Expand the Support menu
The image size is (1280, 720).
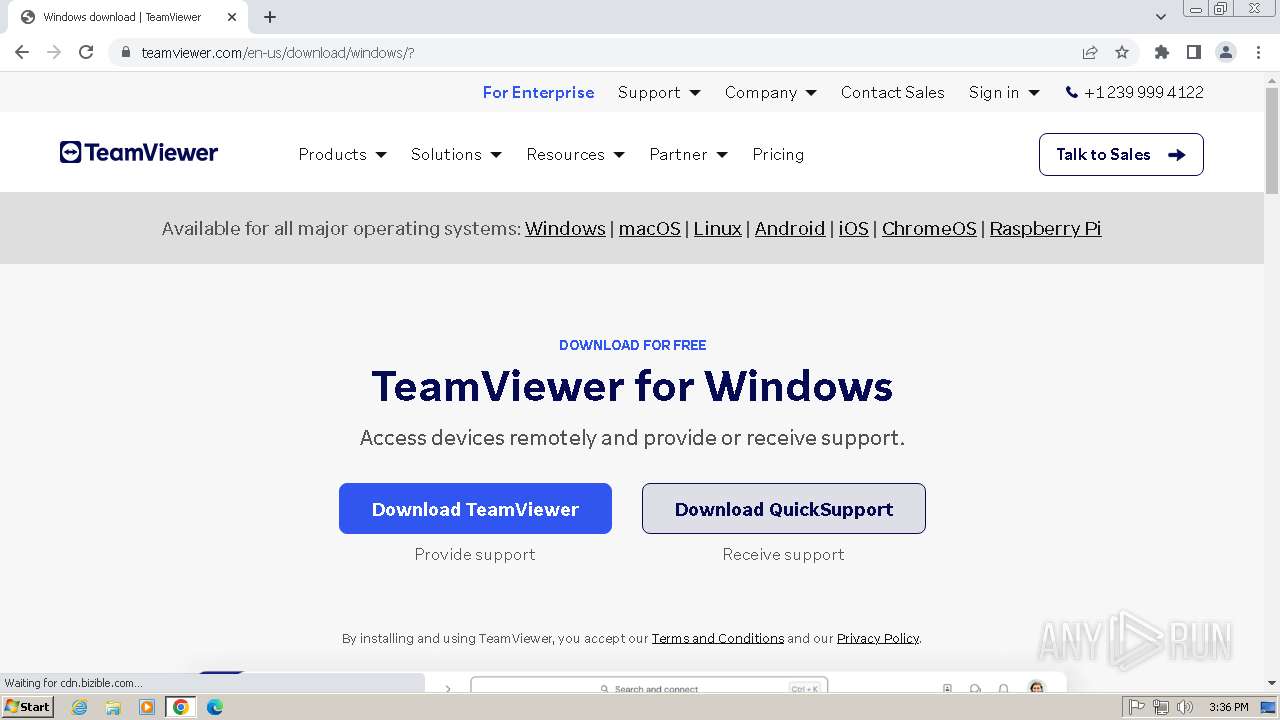coord(659,92)
